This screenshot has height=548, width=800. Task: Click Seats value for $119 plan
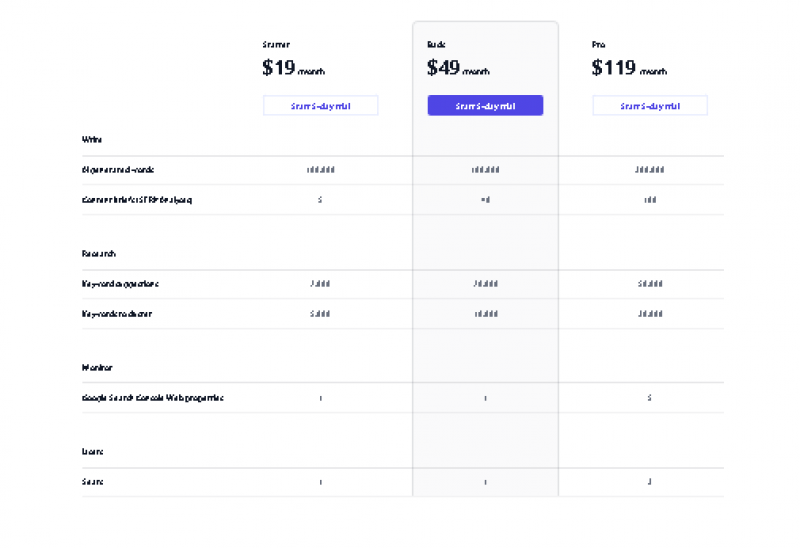pyautogui.click(x=649, y=482)
